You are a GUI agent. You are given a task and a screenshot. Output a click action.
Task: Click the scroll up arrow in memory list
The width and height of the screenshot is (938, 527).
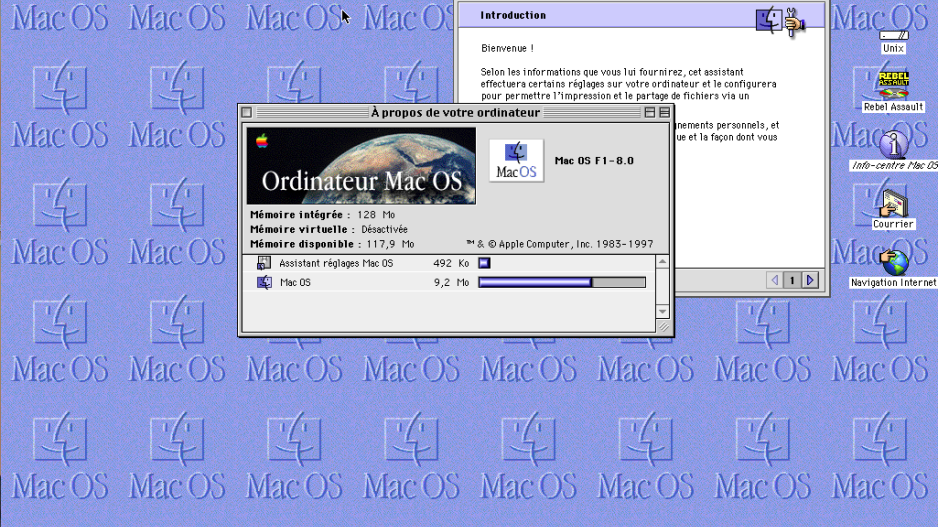pyautogui.click(x=662, y=261)
